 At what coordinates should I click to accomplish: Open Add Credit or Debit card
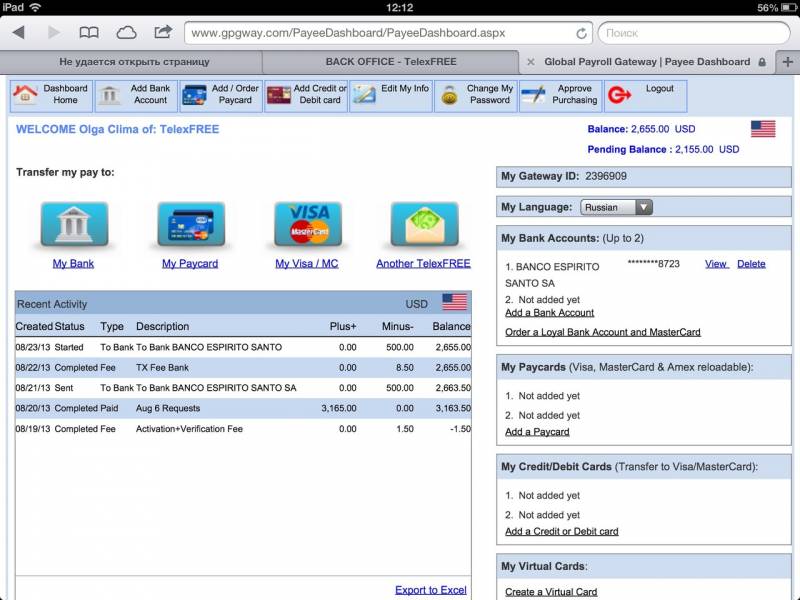pyautogui.click(x=306, y=95)
